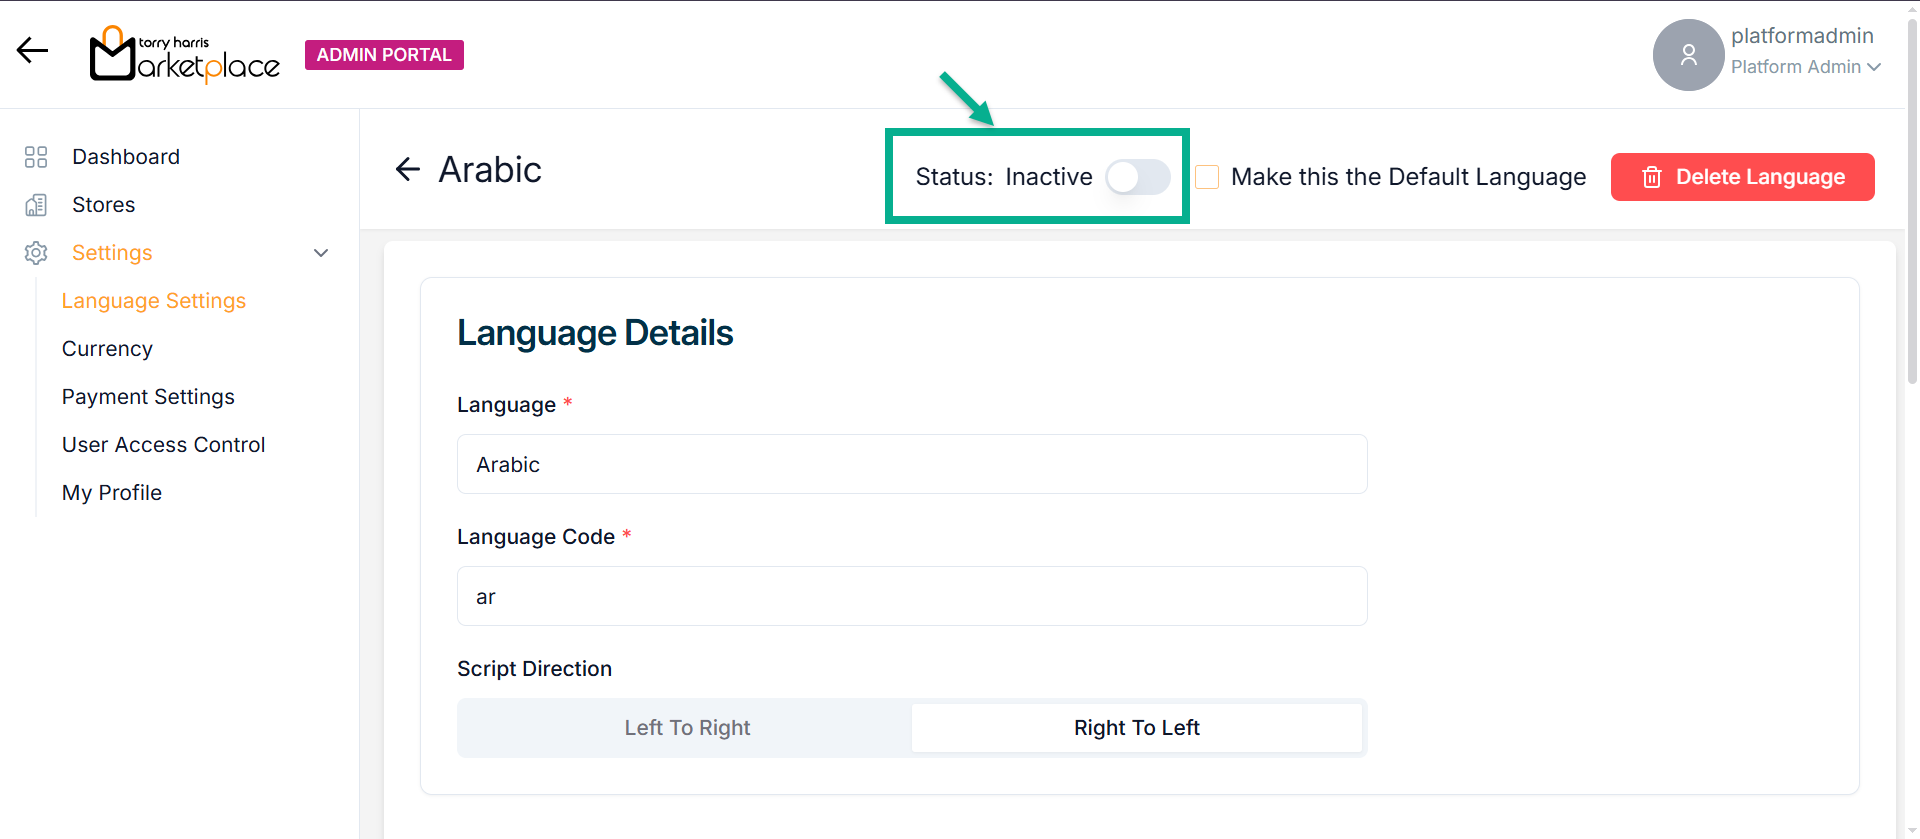
Task: Toggle the language Status switch to active
Action: (1138, 177)
